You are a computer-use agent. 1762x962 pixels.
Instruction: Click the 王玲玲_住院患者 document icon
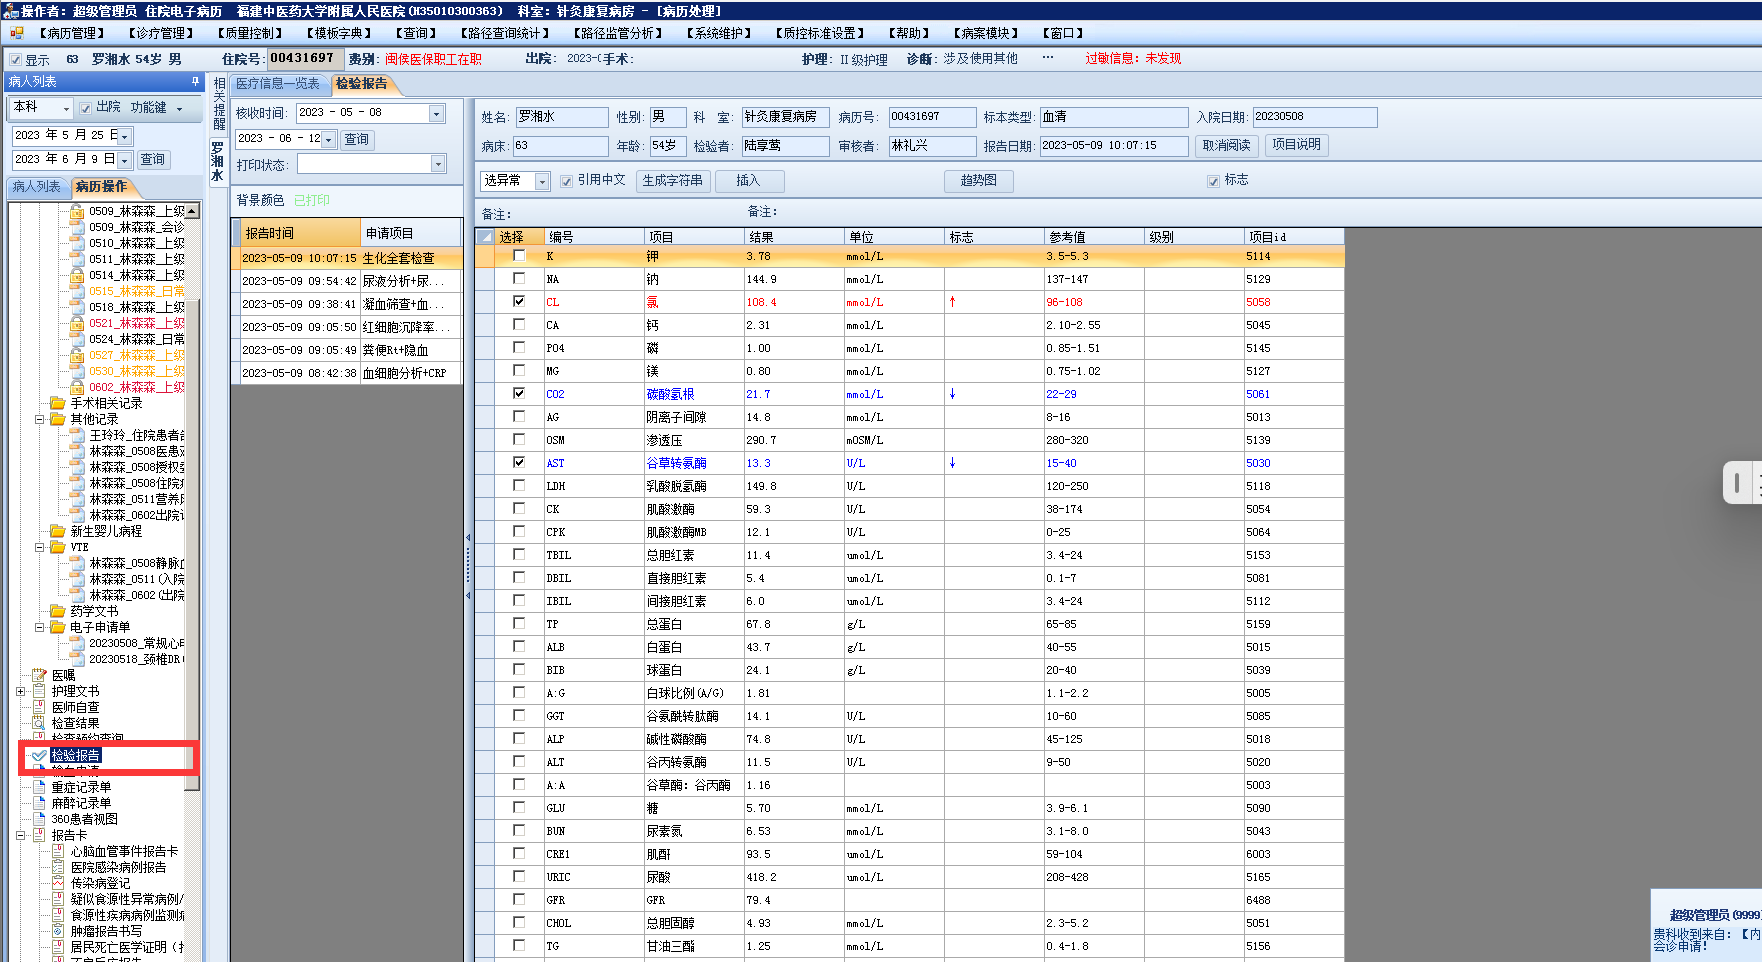point(77,435)
